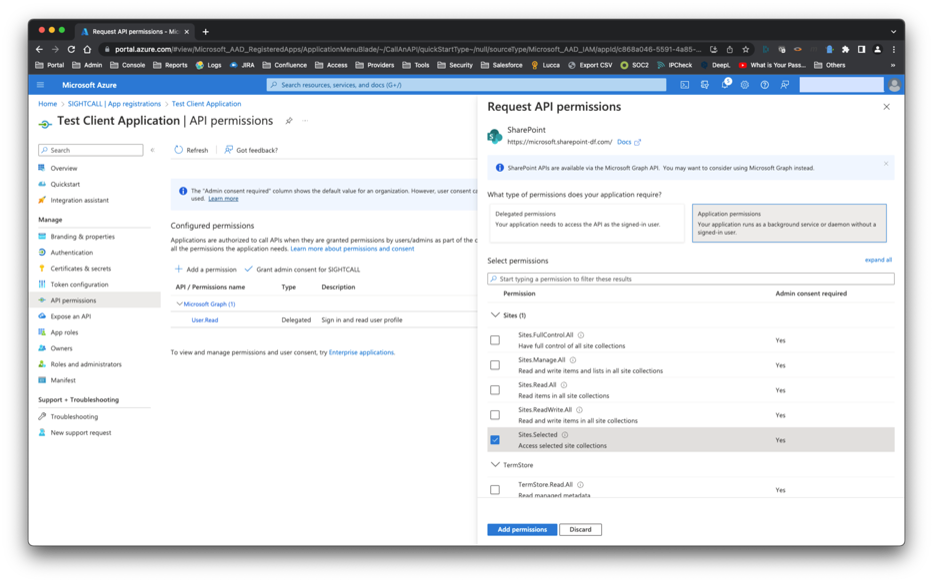Screen dimensions: 934x584
Task: Show info for TermStore.Read.All permission
Action: [x=580, y=485]
